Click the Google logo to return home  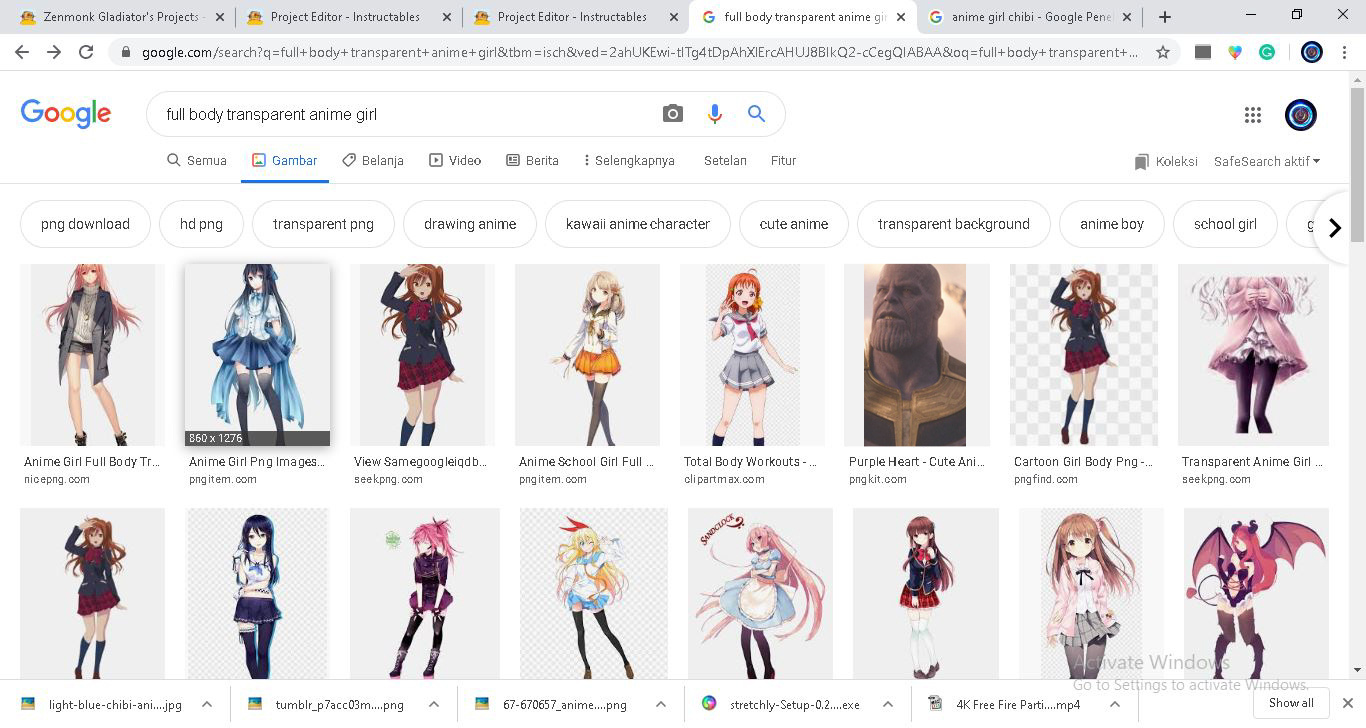65,113
